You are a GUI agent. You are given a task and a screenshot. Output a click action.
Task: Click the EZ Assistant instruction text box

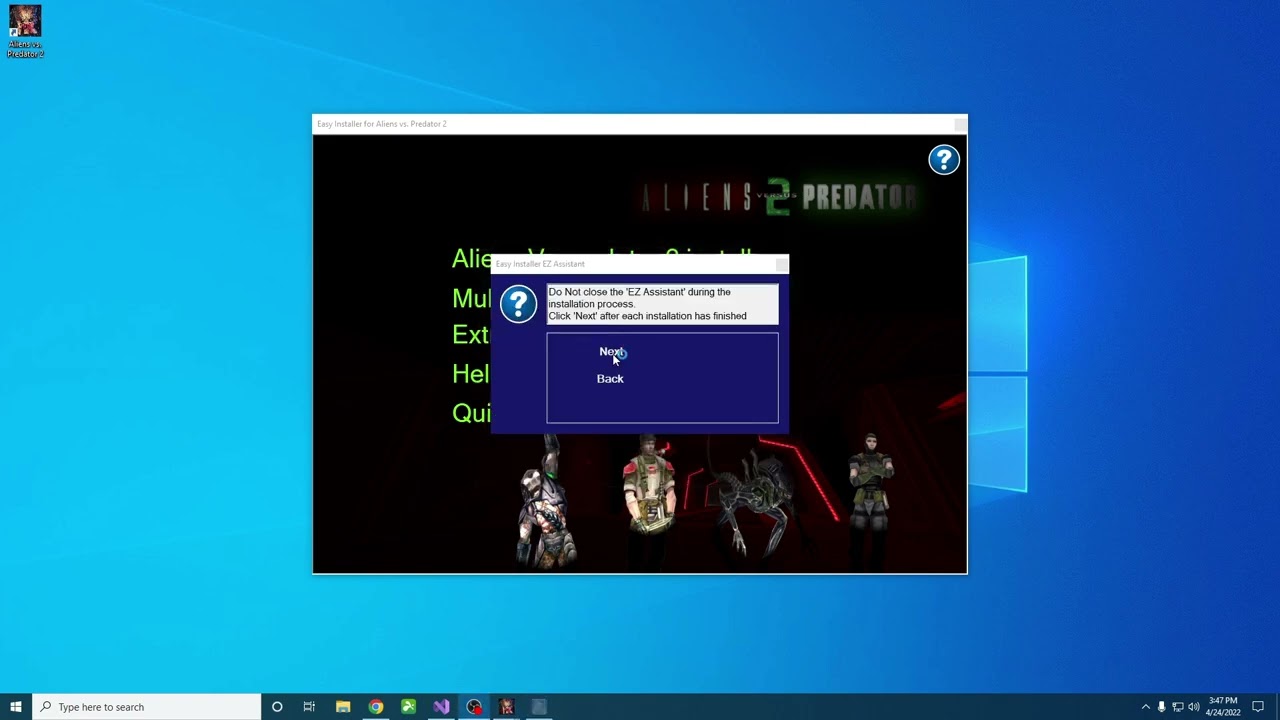(x=662, y=304)
